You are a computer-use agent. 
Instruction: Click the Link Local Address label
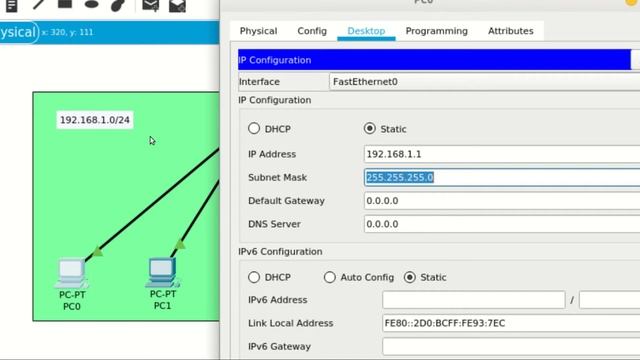coord(290,323)
